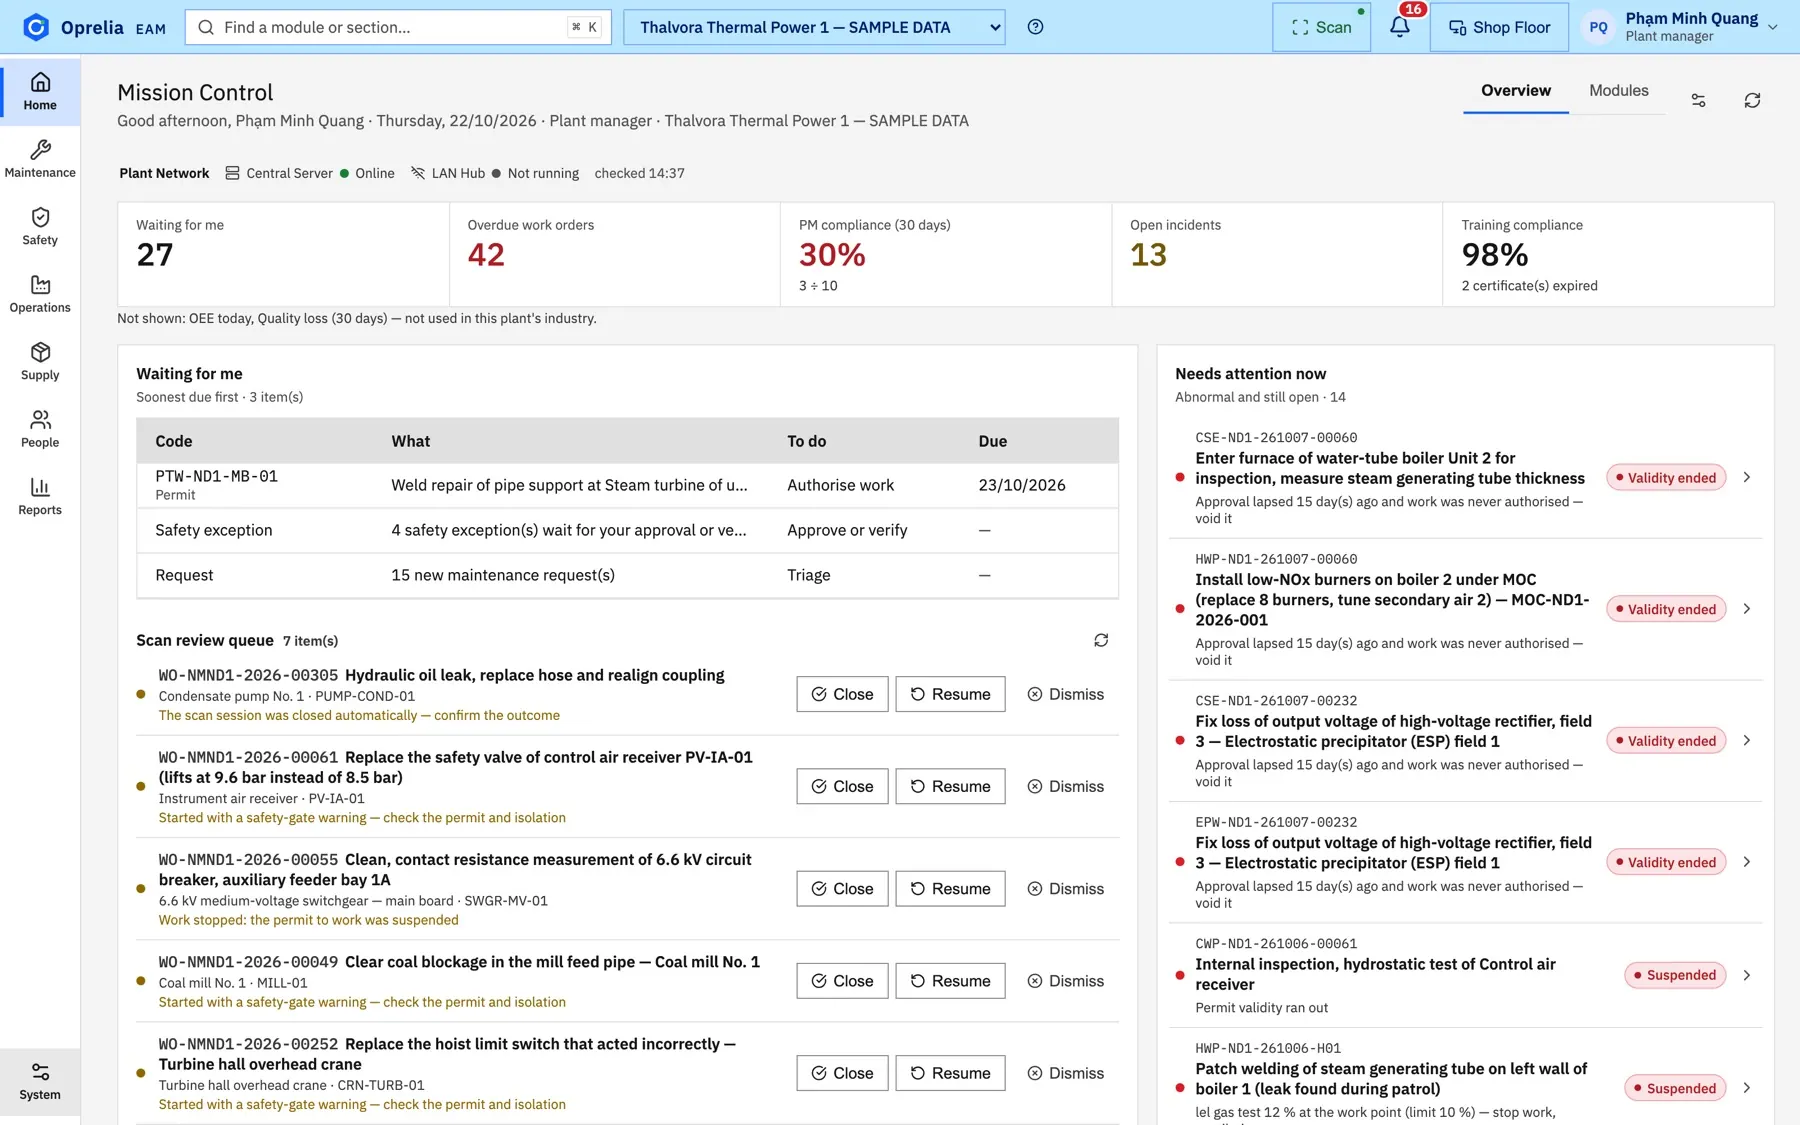Select the Overview tab

coord(1515,90)
